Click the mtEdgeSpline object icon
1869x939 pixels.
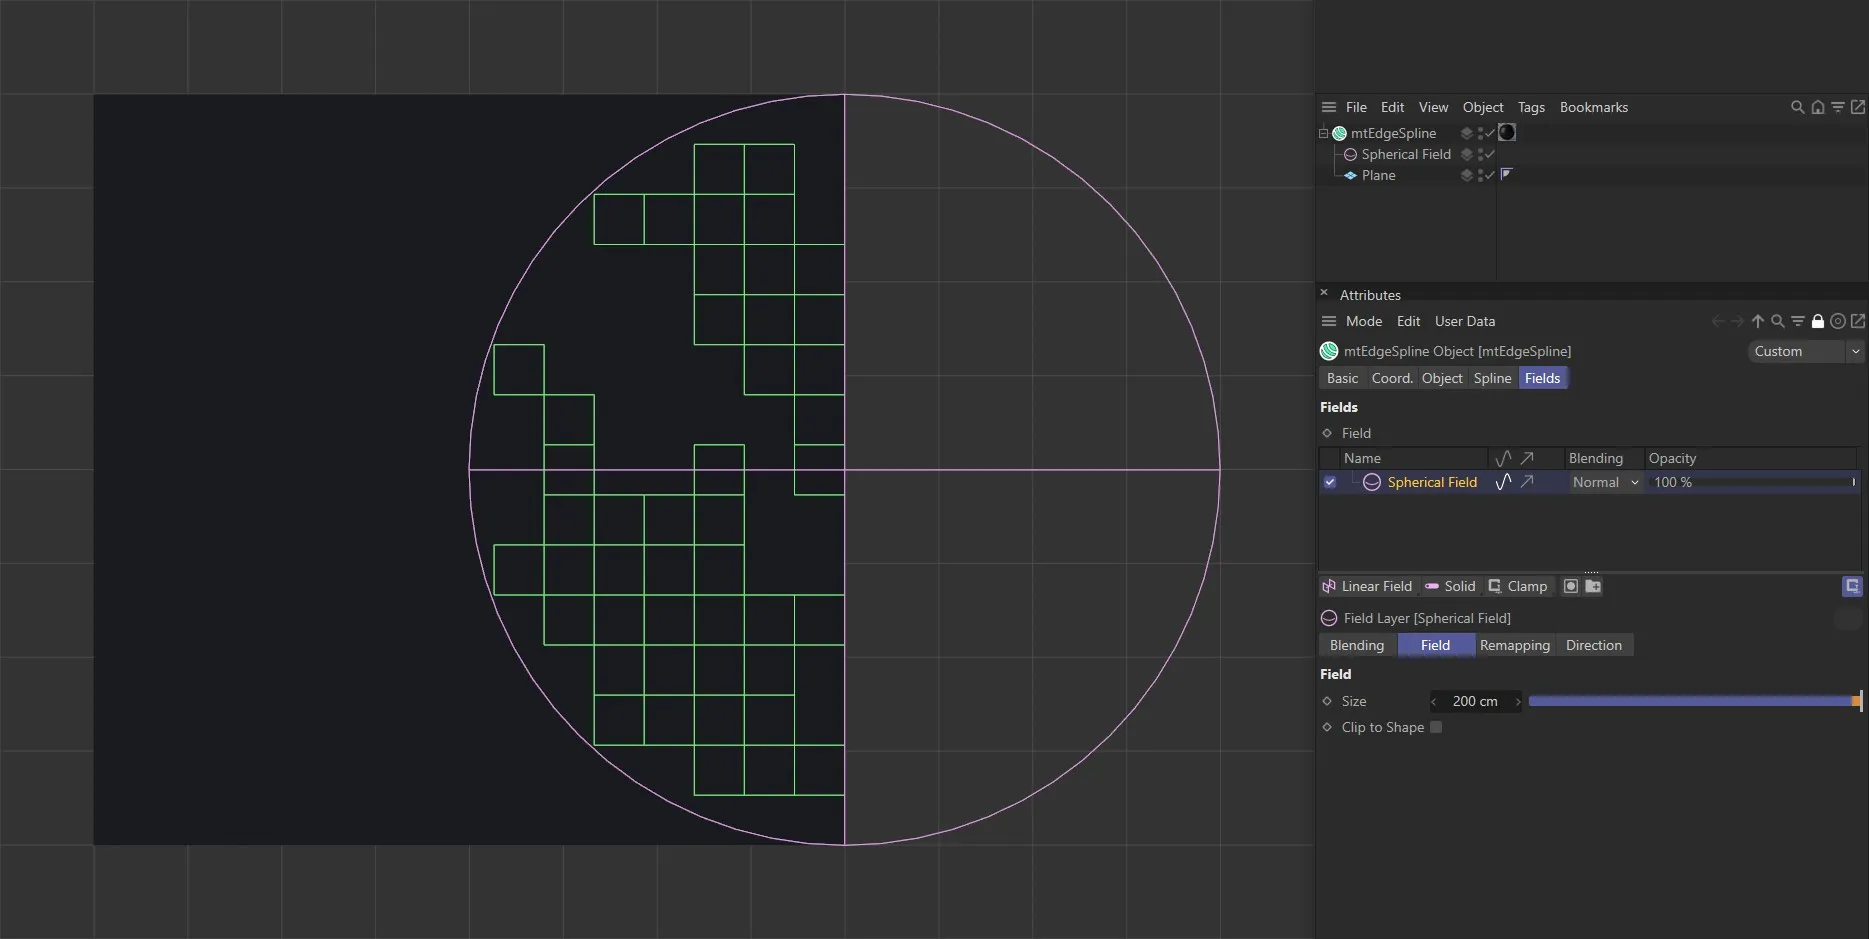click(x=1339, y=132)
